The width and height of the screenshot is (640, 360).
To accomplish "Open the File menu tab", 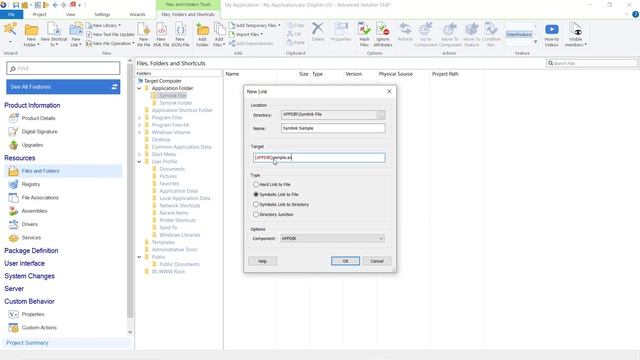I will coord(11,14).
